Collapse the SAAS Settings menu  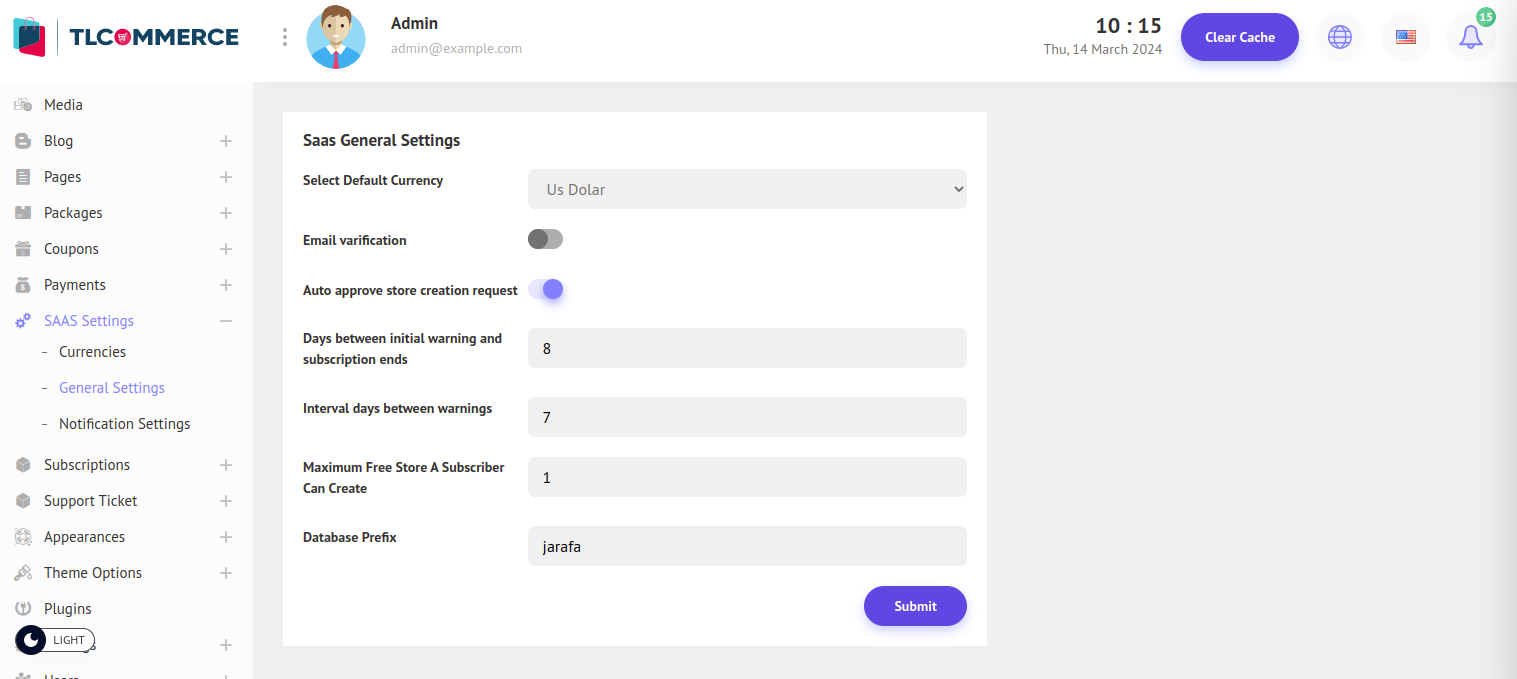[226, 321]
